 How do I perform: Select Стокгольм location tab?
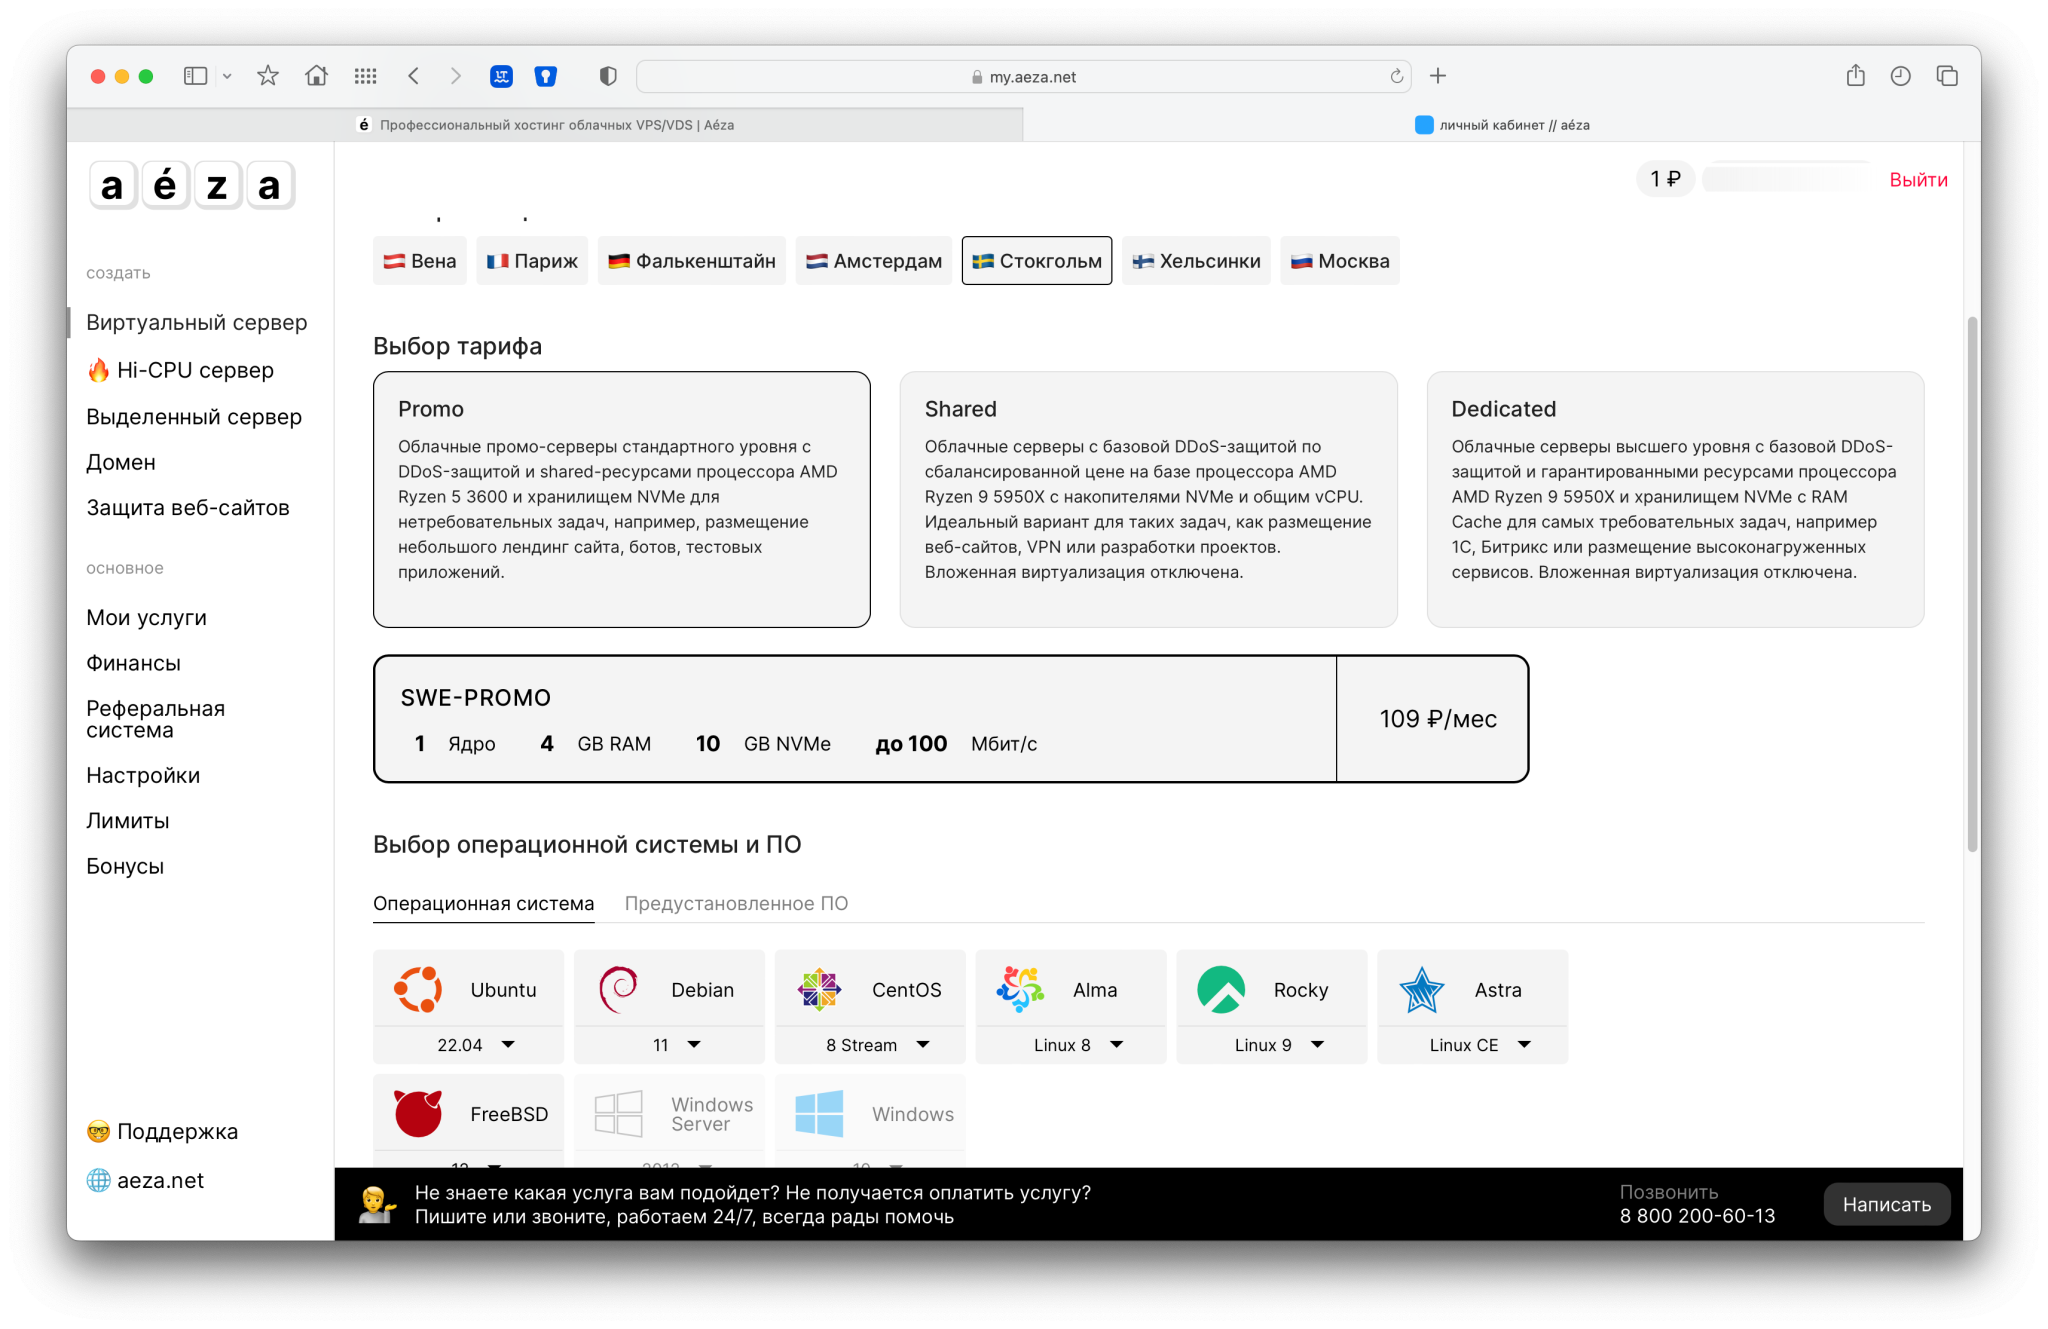[x=1036, y=261]
